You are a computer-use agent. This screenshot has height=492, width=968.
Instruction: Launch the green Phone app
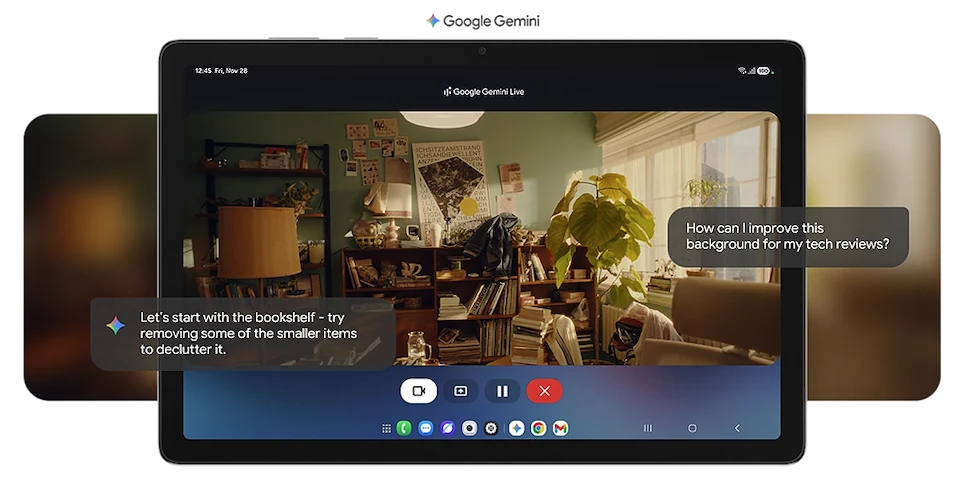(x=404, y=428)
